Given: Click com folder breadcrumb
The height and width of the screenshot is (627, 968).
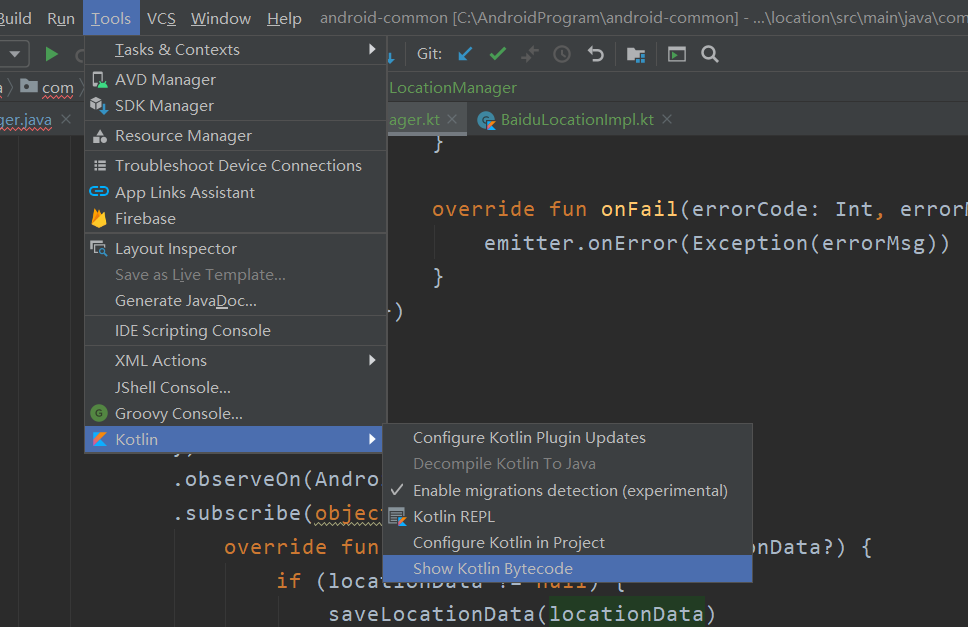Looking at the screenshot, I should 47,88.
